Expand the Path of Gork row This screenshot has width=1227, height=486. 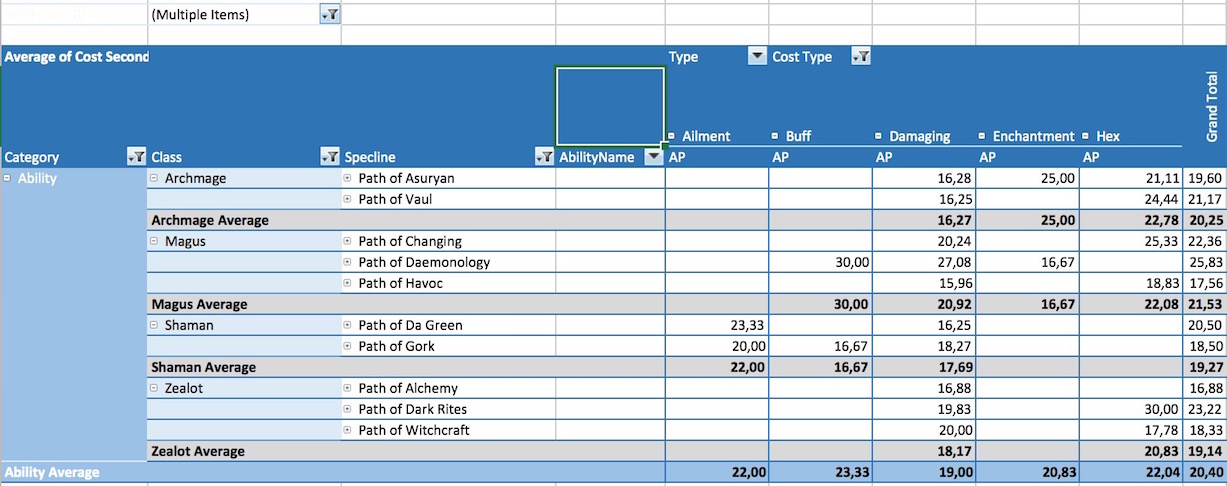348,346
